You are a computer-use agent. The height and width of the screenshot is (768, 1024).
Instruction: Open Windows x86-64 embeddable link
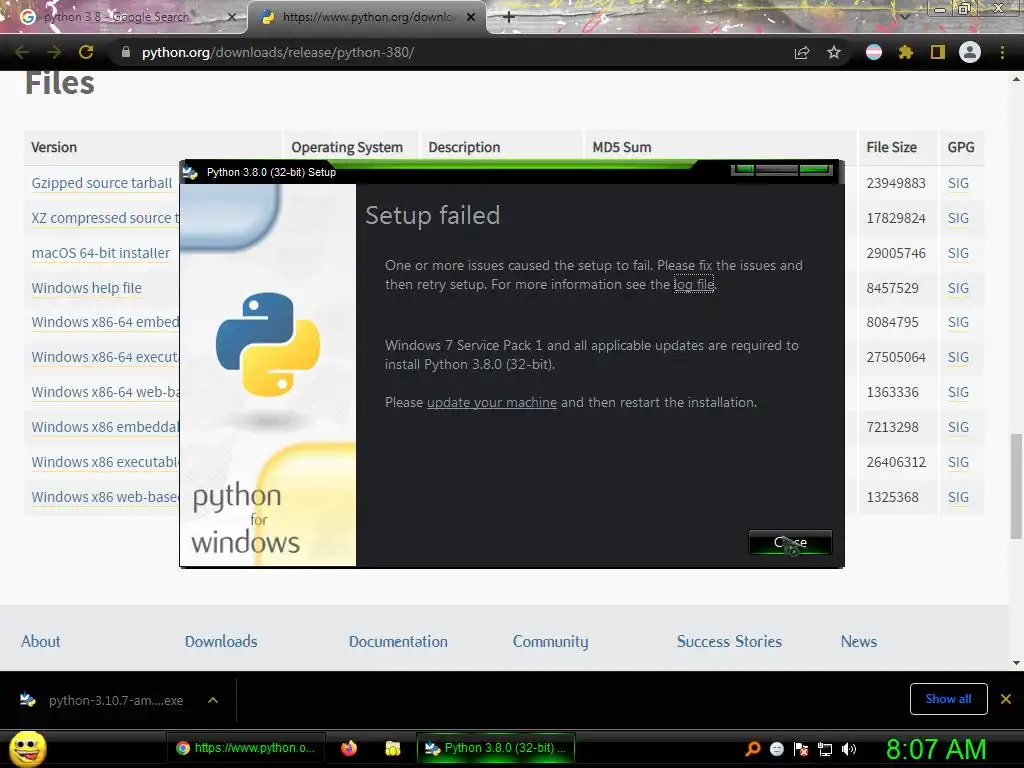tap(104, 323)
